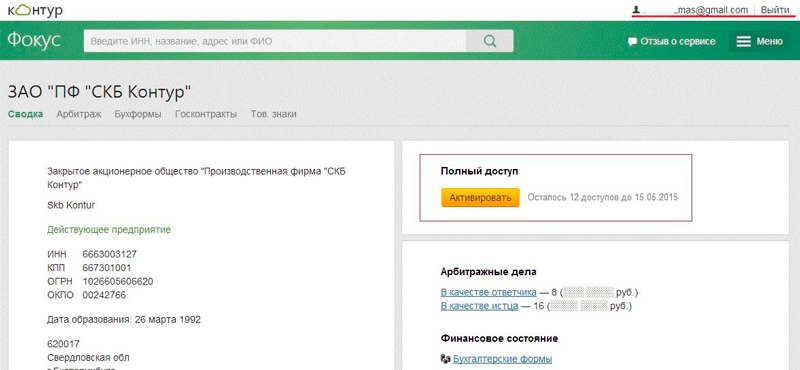This screenshot has height=370, width=800.
Task: Click the Осталось 12 доступов до 15.05.2015 text
Action: tap(603, 198)
